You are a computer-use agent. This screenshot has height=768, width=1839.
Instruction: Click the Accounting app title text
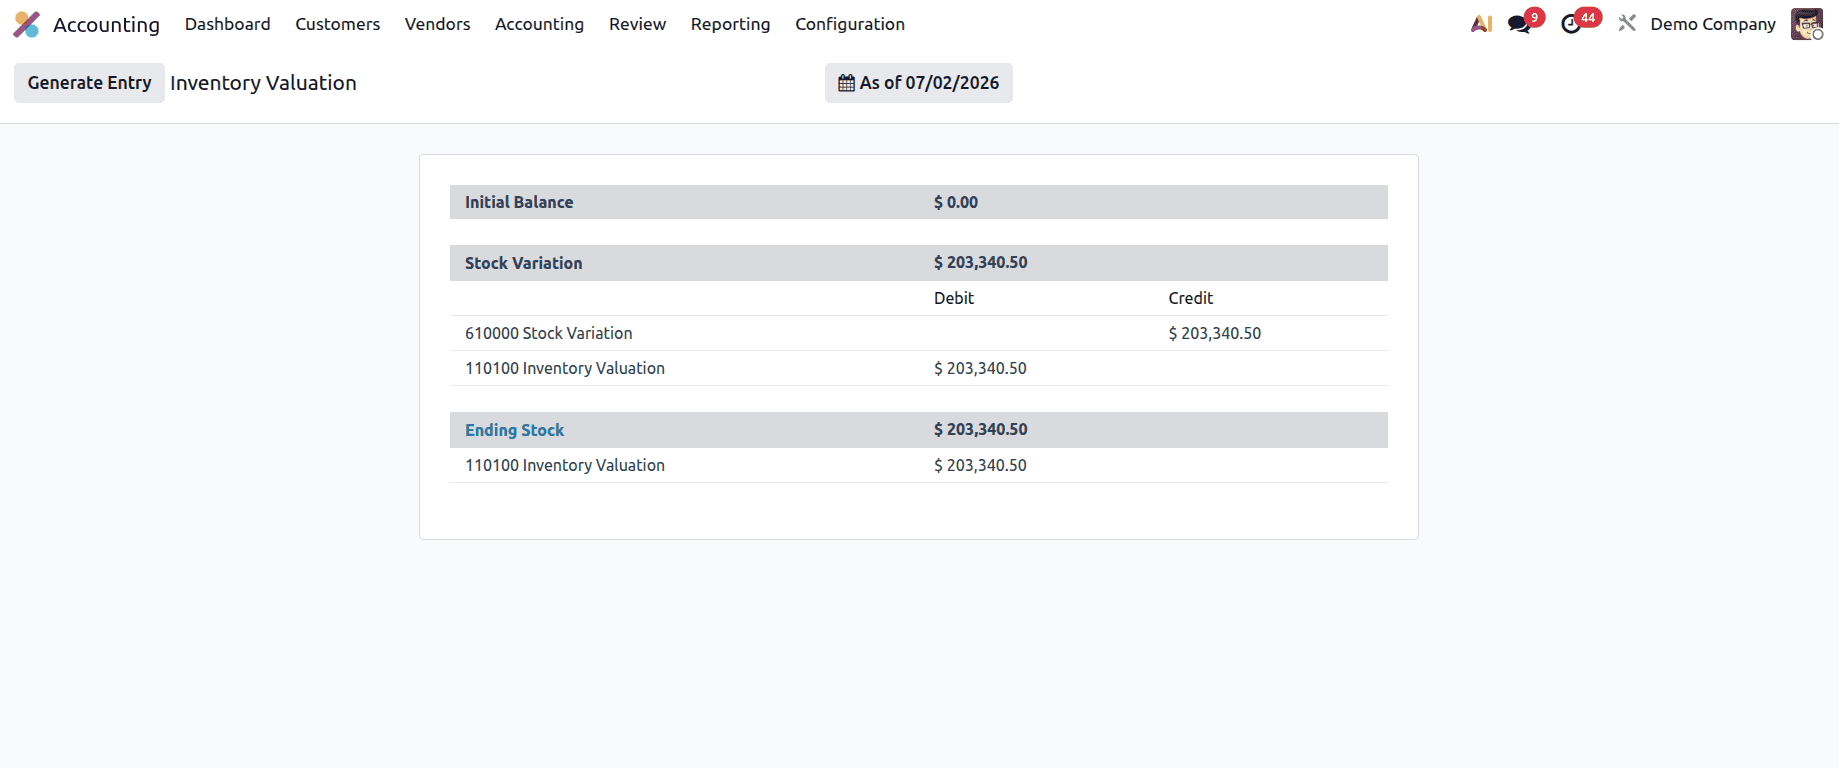coord(106,24)
